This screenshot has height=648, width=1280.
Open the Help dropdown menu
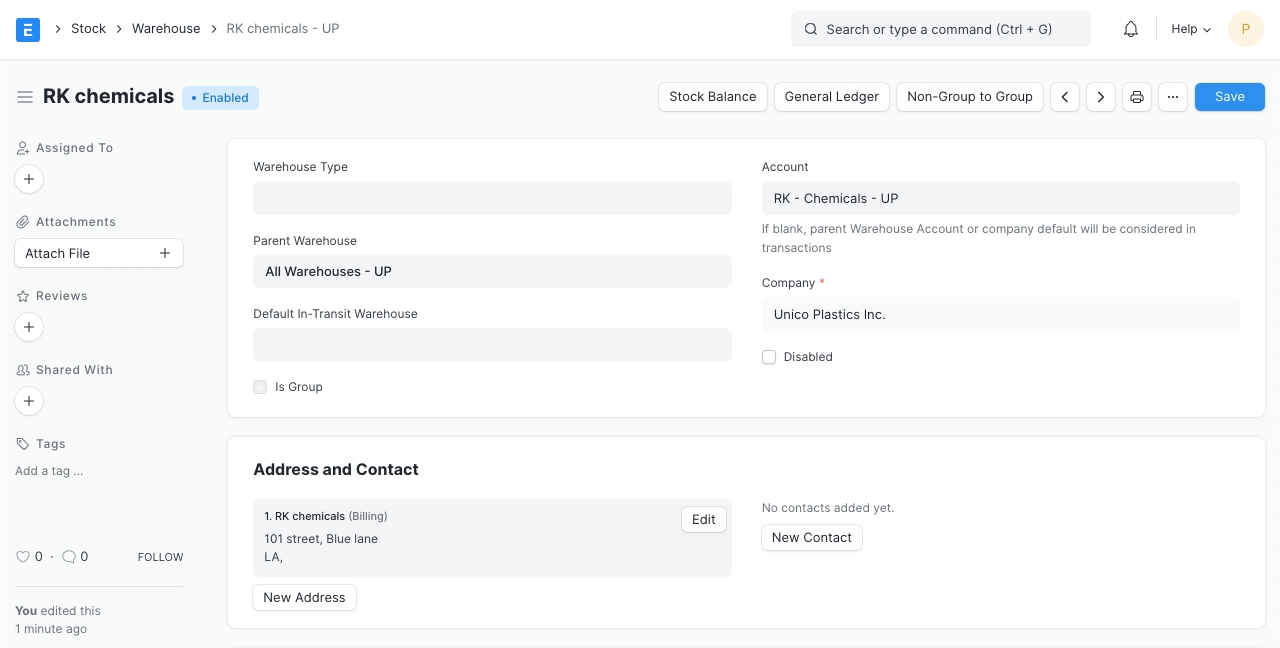1191,29
